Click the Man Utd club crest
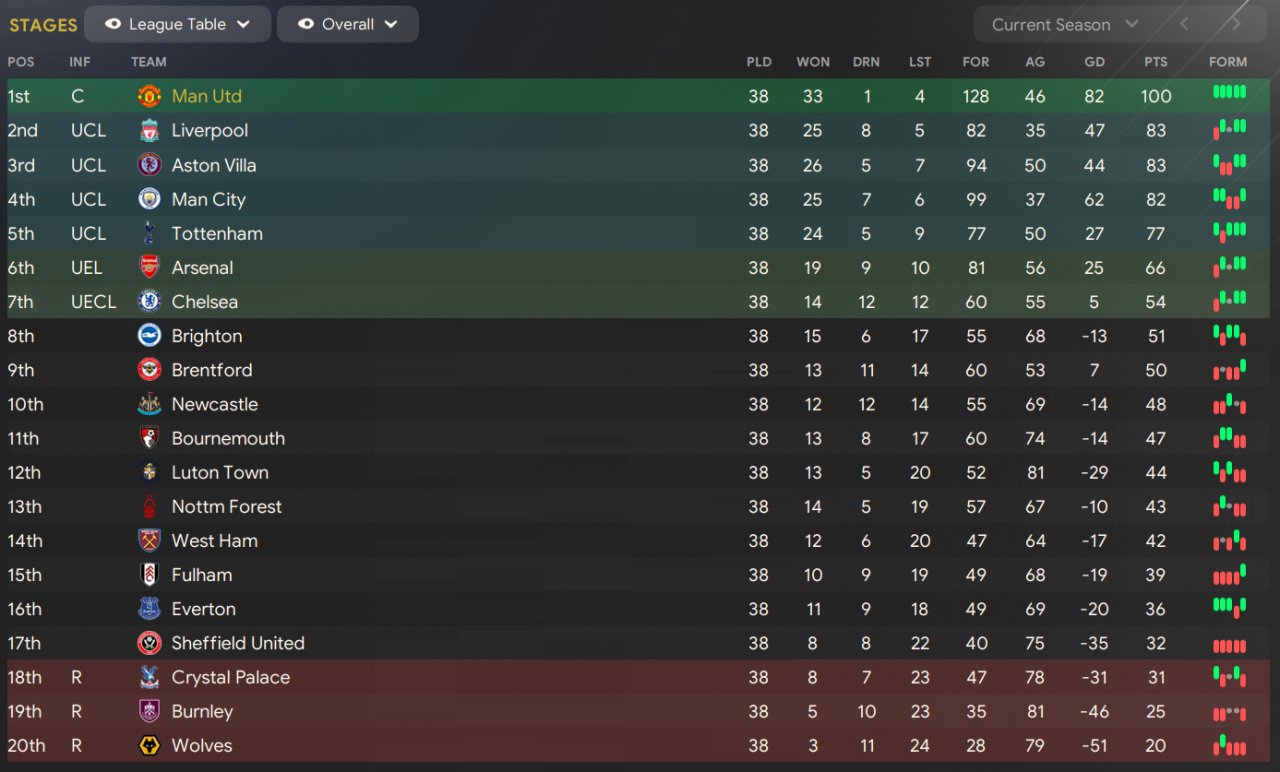 pyautogui.click(x=149, y=96)
